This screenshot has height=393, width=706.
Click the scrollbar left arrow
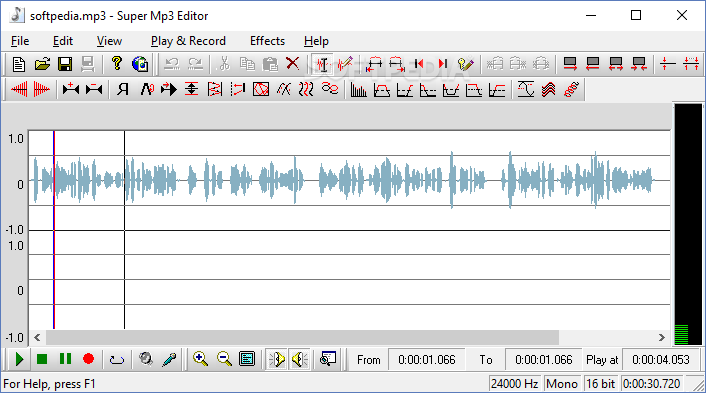click(37, 337)
